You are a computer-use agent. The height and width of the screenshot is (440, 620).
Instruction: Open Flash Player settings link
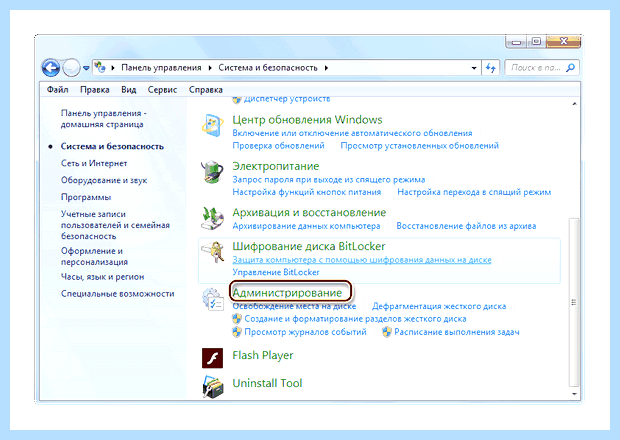[263, 356]
